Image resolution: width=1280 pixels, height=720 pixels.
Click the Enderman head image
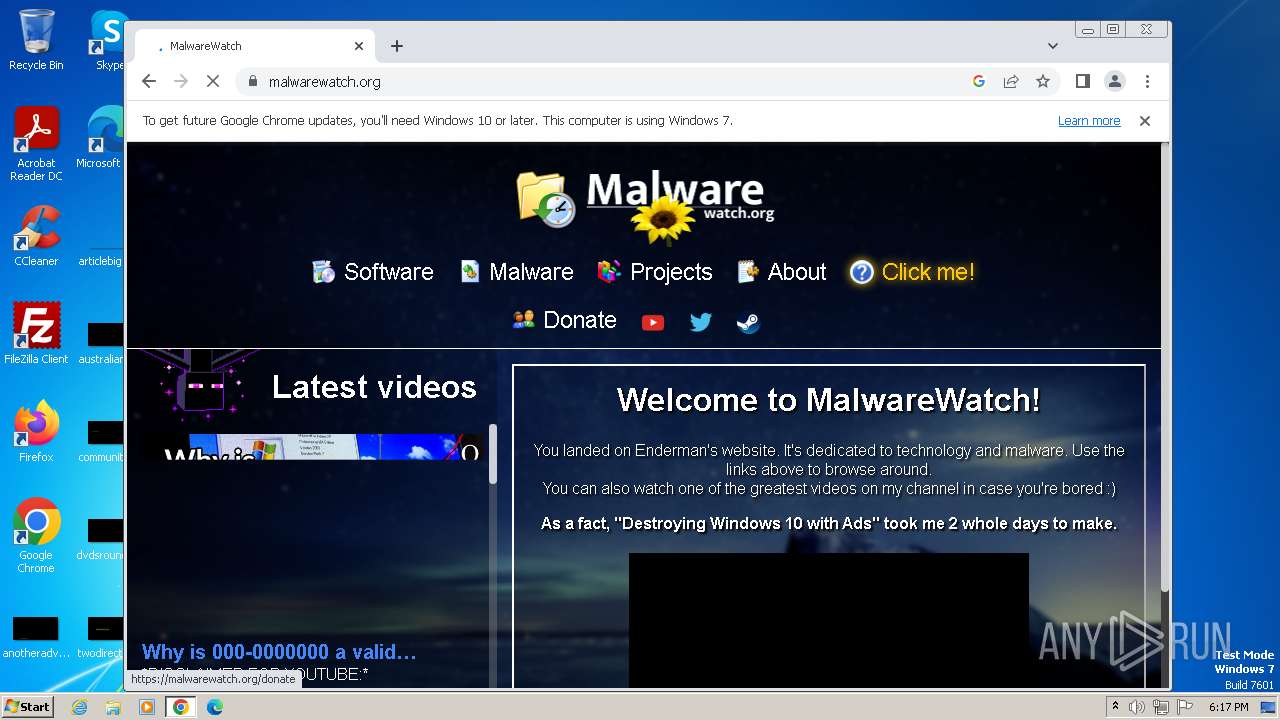coord(204,385)
